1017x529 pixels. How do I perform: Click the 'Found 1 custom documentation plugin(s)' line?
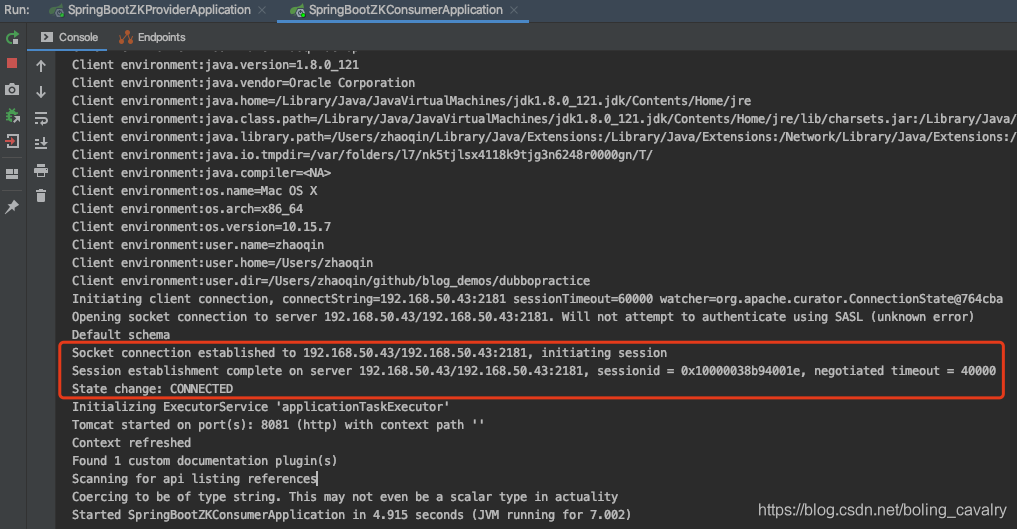click(204, 460)
